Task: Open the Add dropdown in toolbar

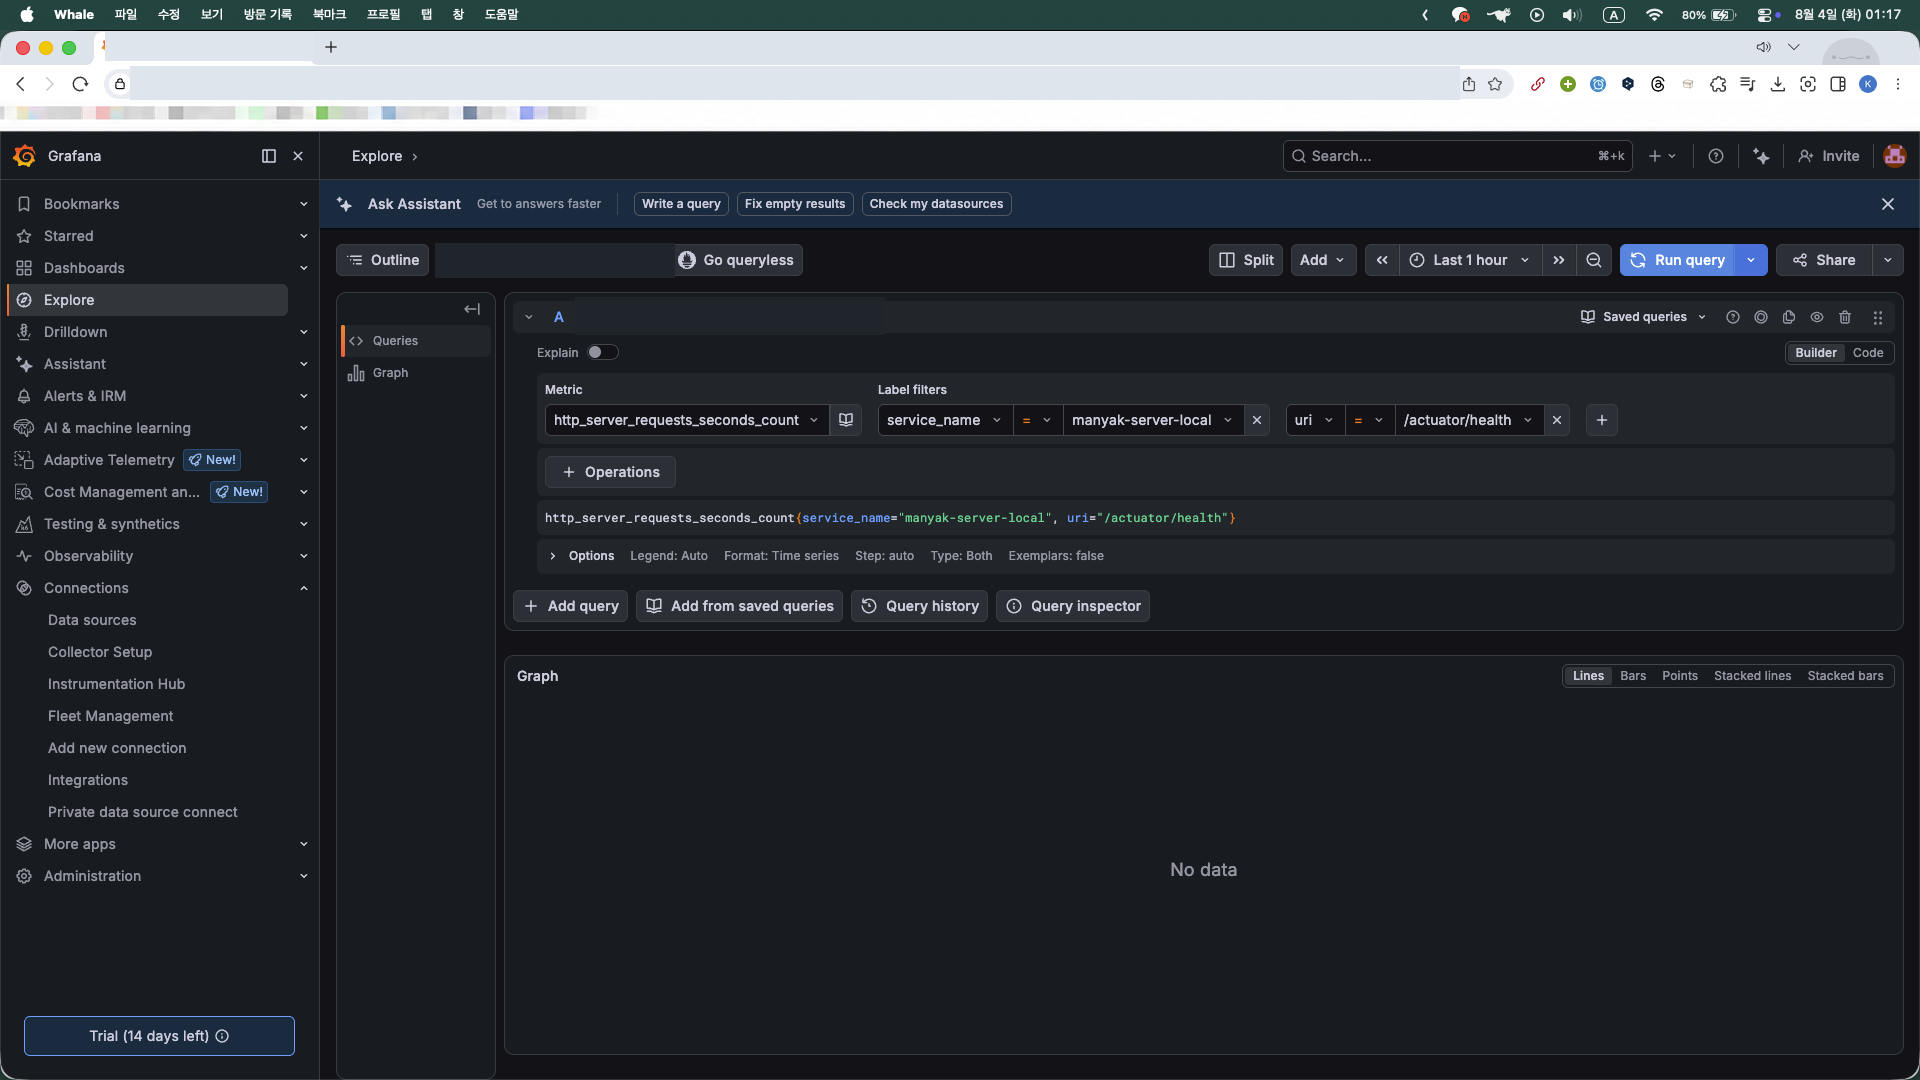Action: pyautogui.click(x=1323, y=260)
